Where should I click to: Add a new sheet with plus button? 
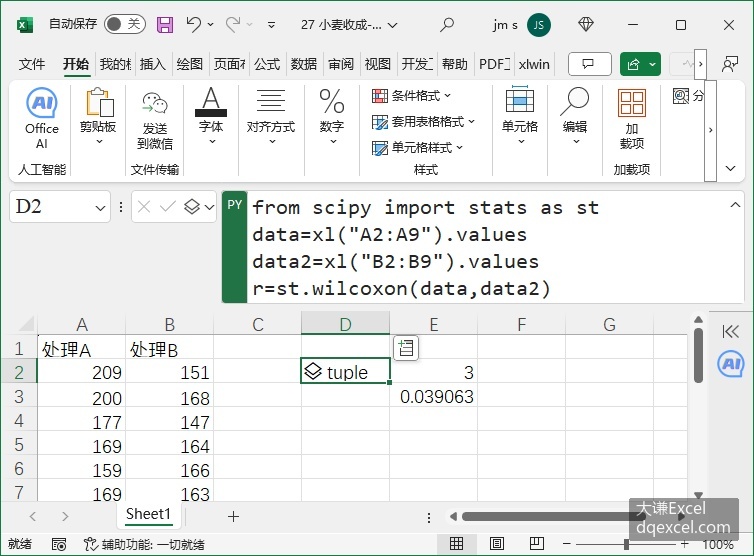click(x=233, y=517)
